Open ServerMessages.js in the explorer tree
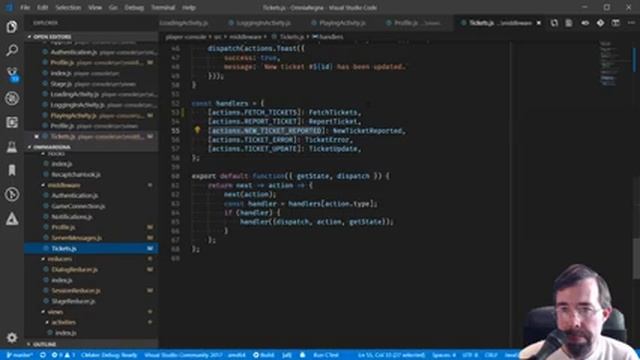Viewport: 640px width, 360px height. click(76, 238)
